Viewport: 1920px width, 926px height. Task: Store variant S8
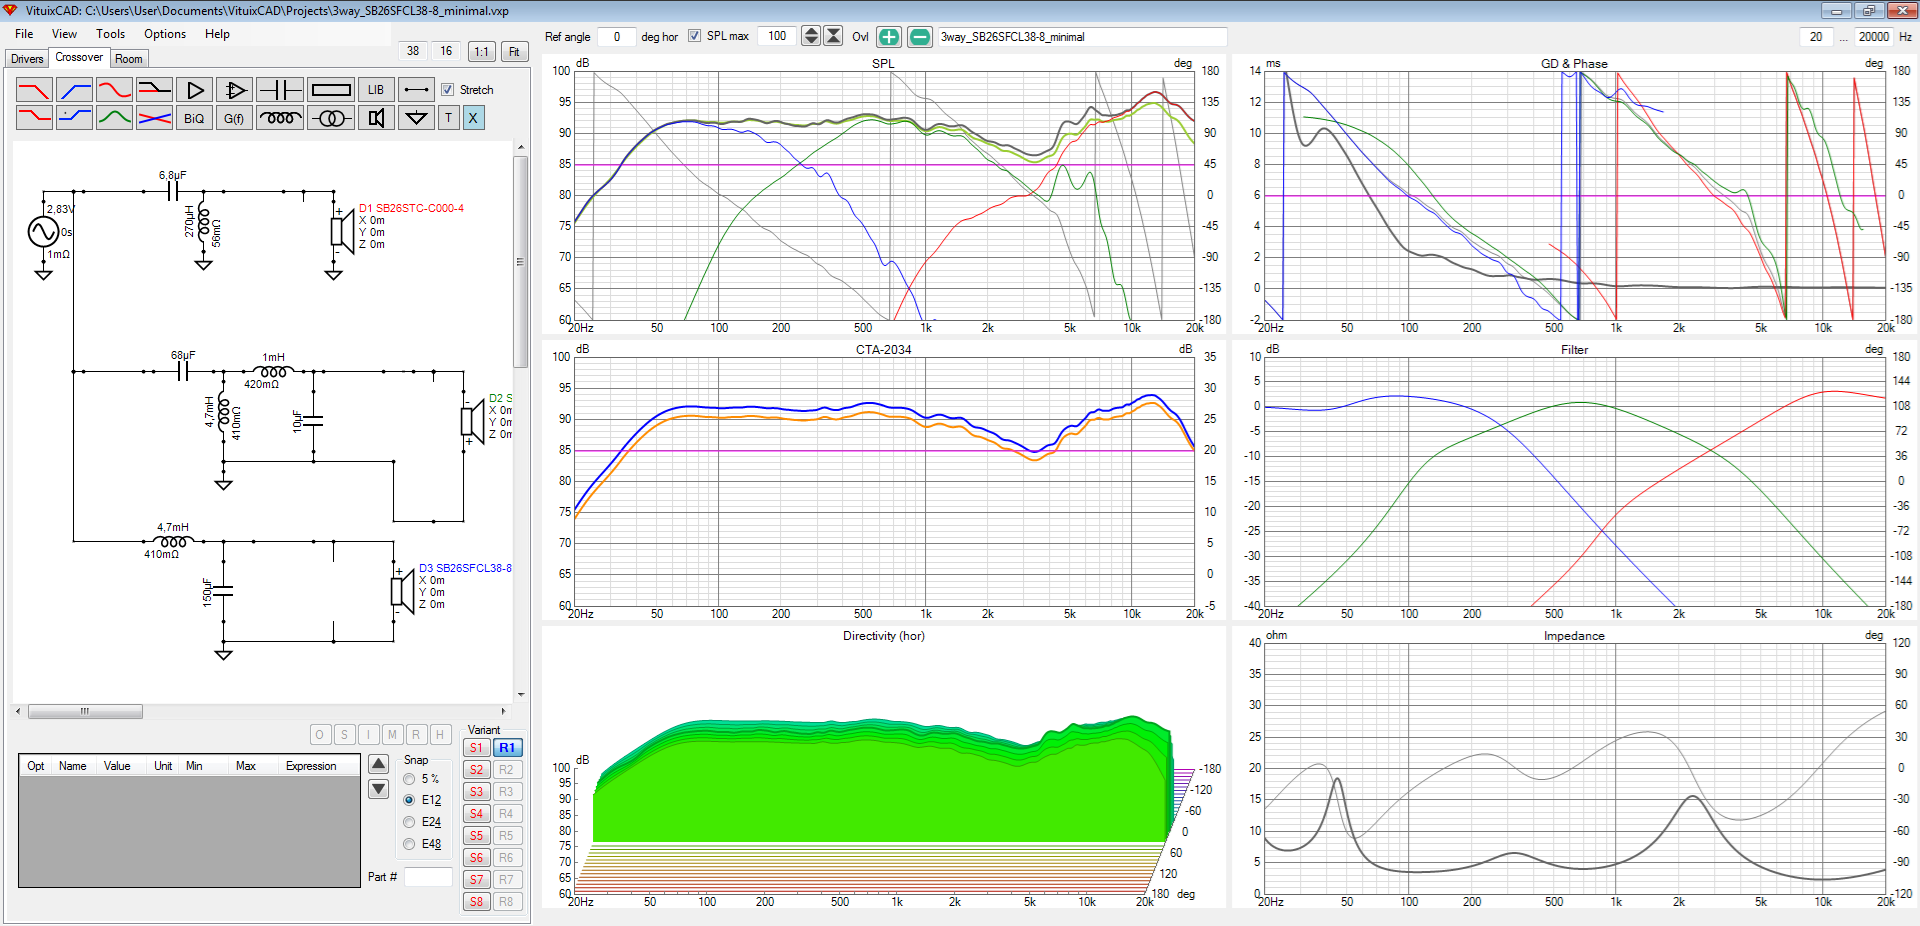(x=476, y=902)
